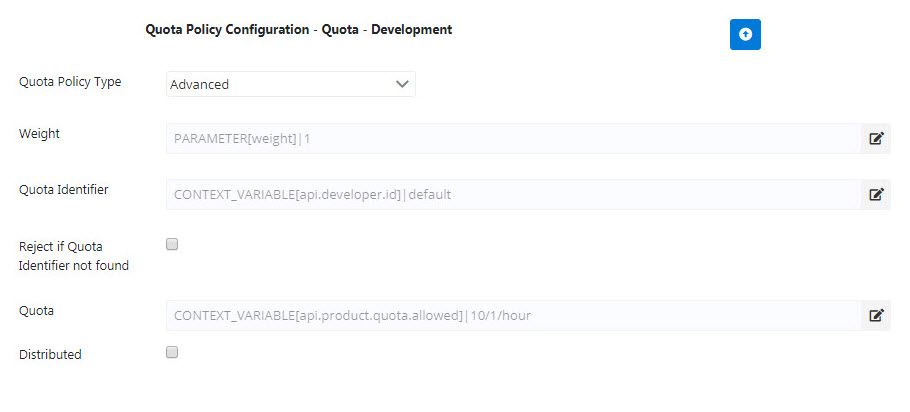Click the Quota field label

tap(37, 310)
